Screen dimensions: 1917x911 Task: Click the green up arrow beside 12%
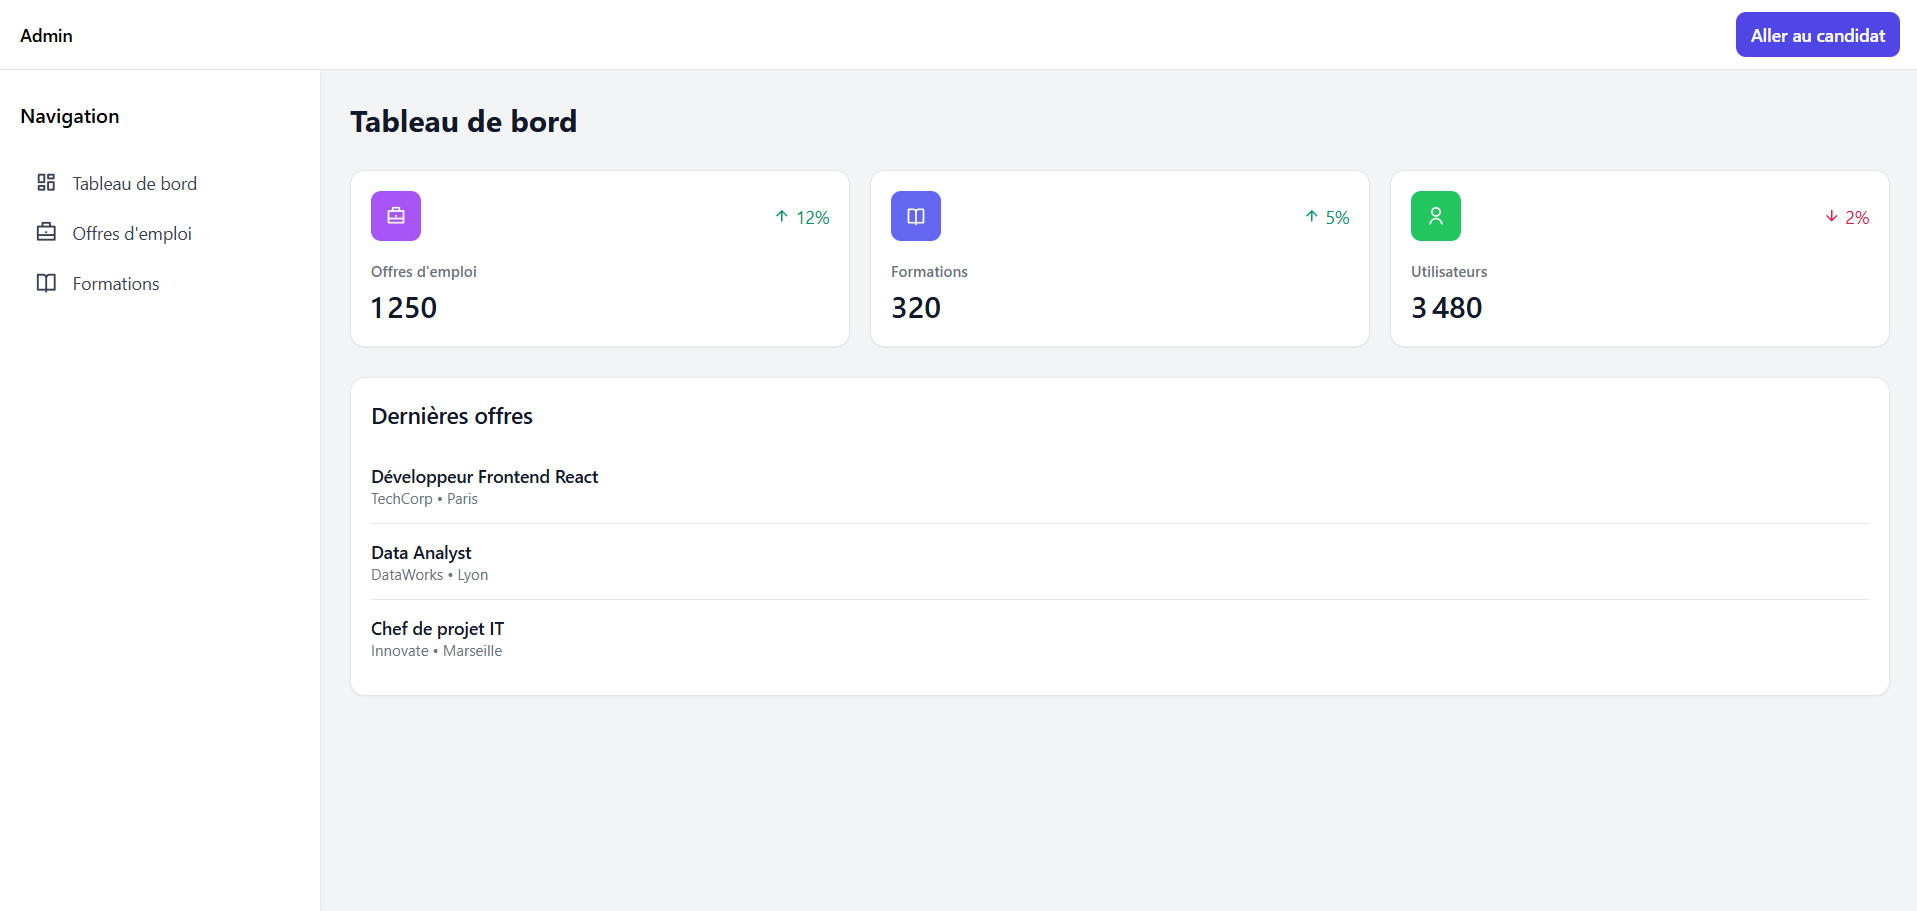(782, 216)
